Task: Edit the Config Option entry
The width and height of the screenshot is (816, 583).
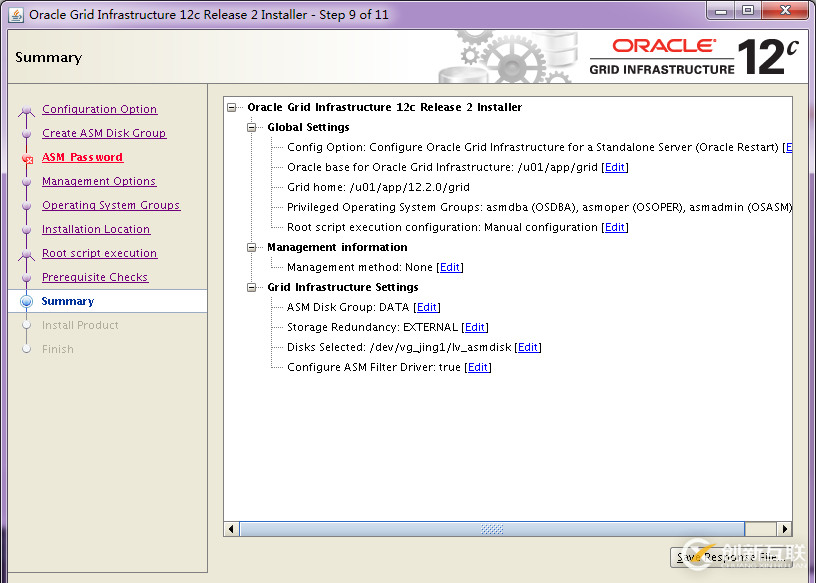Action: (x=788, y=147)
